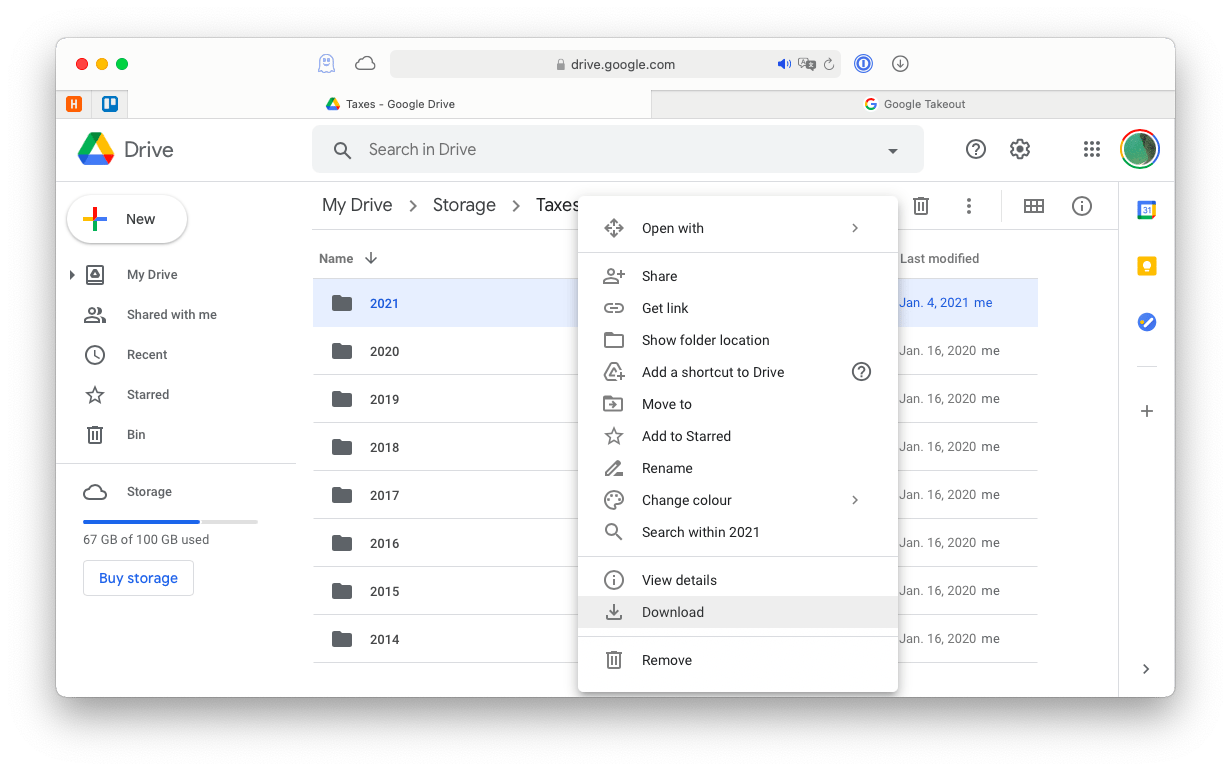Select Rename in the context menu

(x=738, y=468)
